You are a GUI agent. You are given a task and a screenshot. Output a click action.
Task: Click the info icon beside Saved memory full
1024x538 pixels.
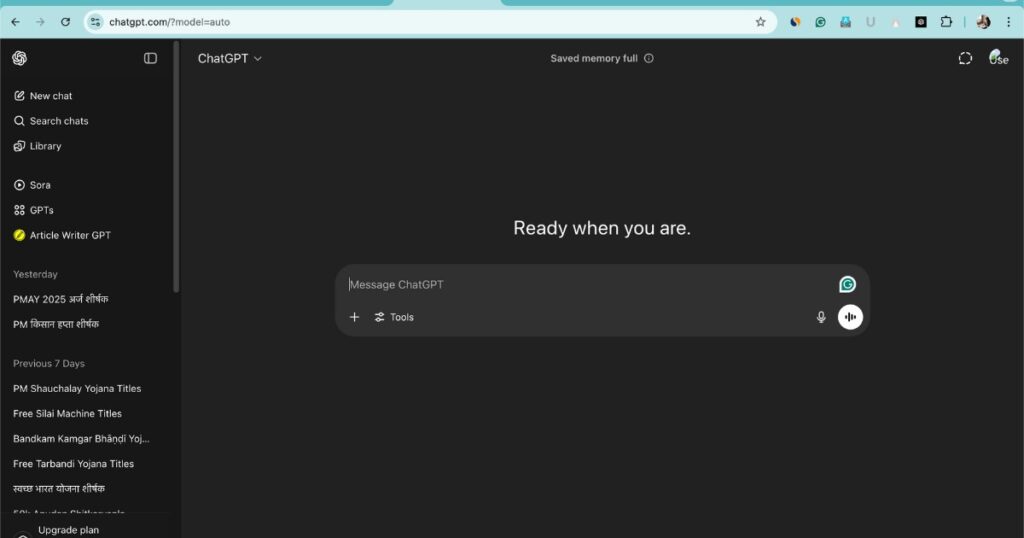(x=648, y=58)
